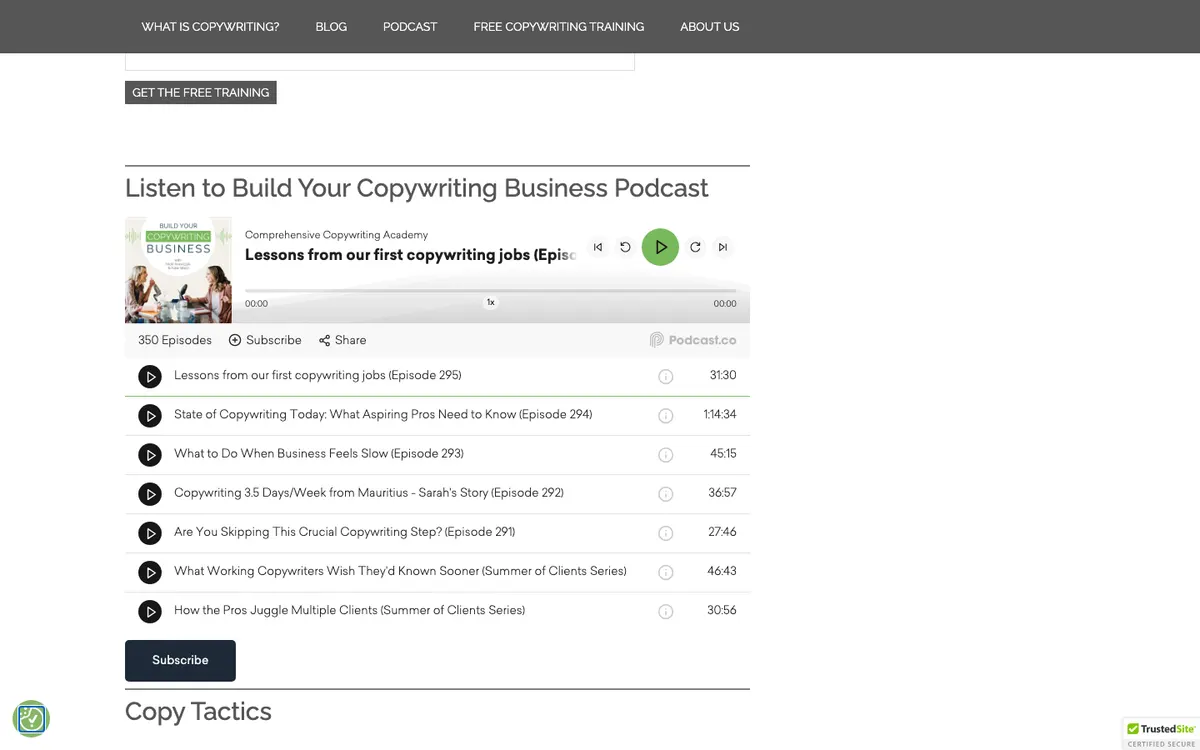Play episode 292 Sarah's Story
The width and height of the screenshot is (1200, 750).
[x=150, y=494]
